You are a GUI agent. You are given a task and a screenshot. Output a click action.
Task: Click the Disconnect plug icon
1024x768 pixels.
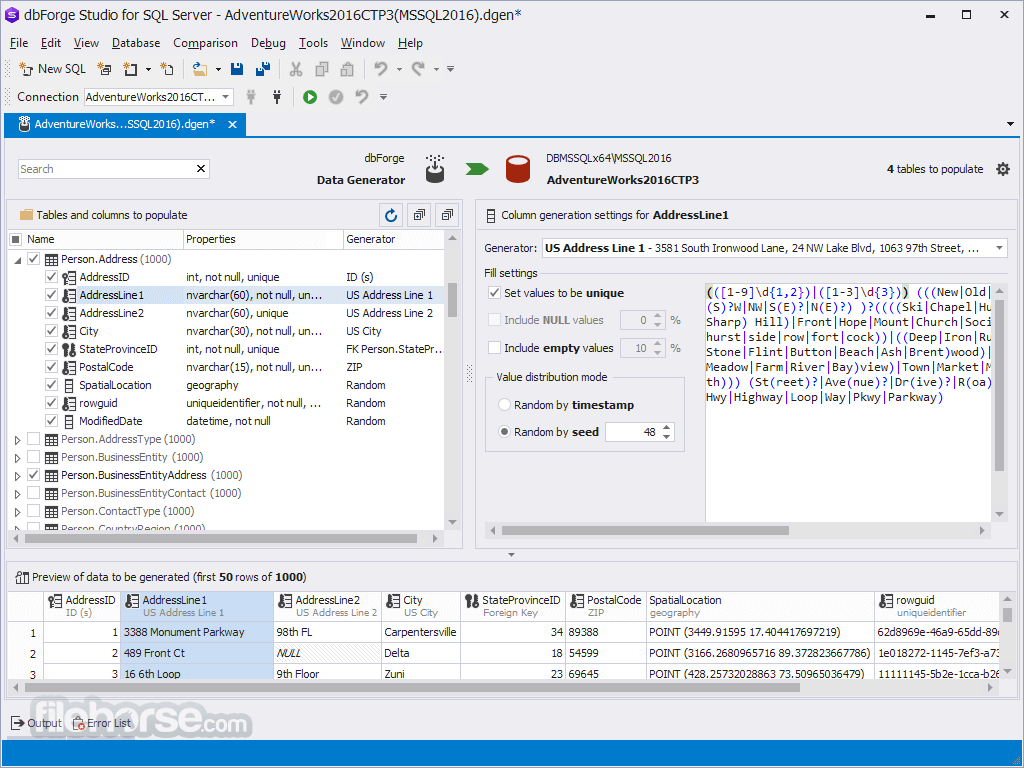pos(251,97)
